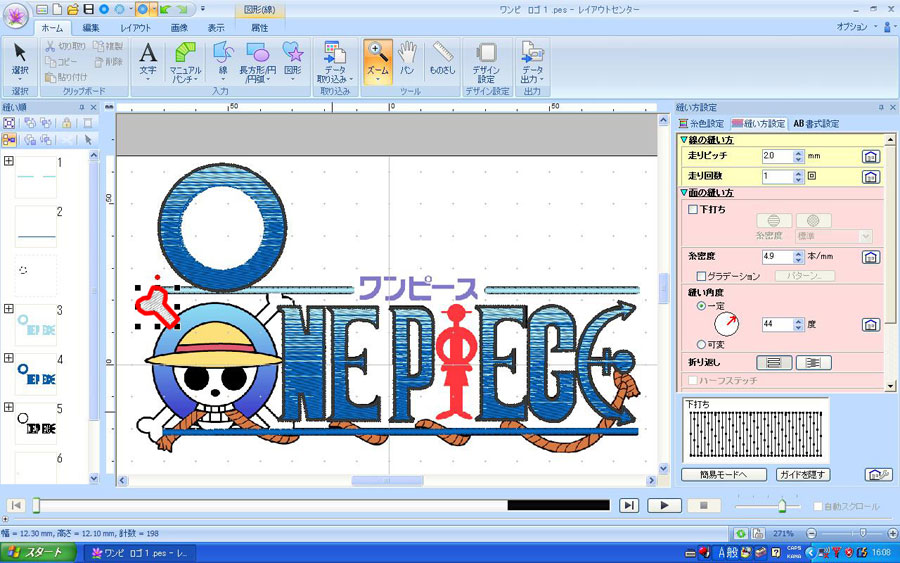Viewport: 900px width, 563px height.
Task: Open the レイアウト ribbon tab
Action: (x=136, y=28)
